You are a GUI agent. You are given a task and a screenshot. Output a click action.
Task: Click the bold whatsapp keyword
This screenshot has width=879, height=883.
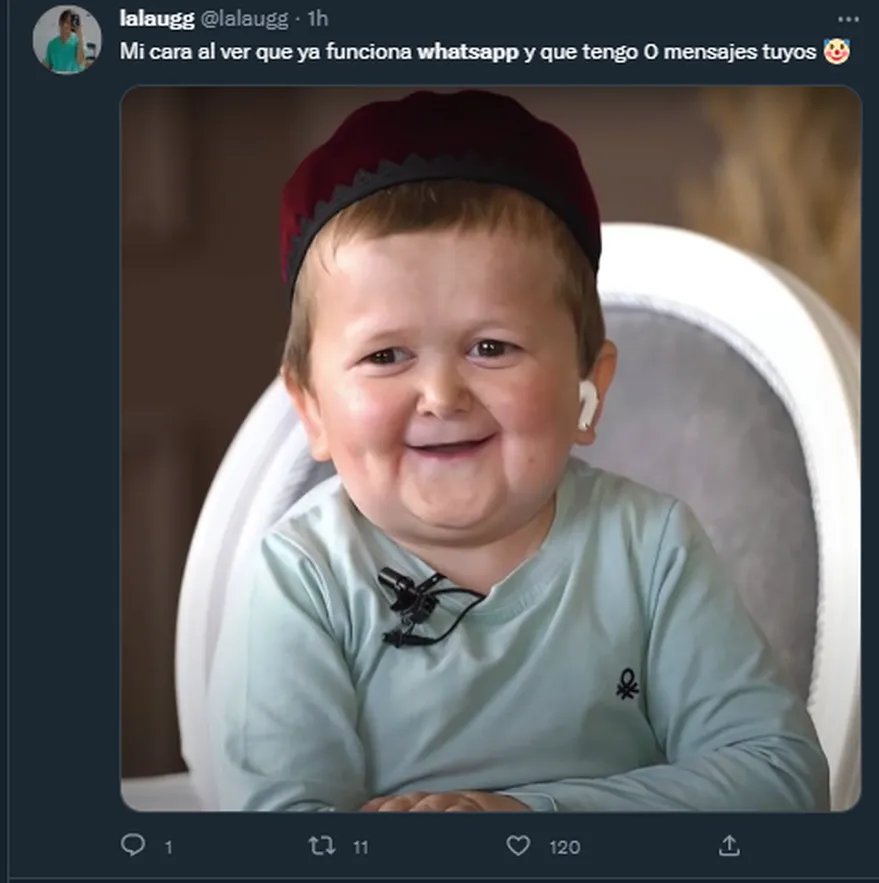(x=467, y=52)
